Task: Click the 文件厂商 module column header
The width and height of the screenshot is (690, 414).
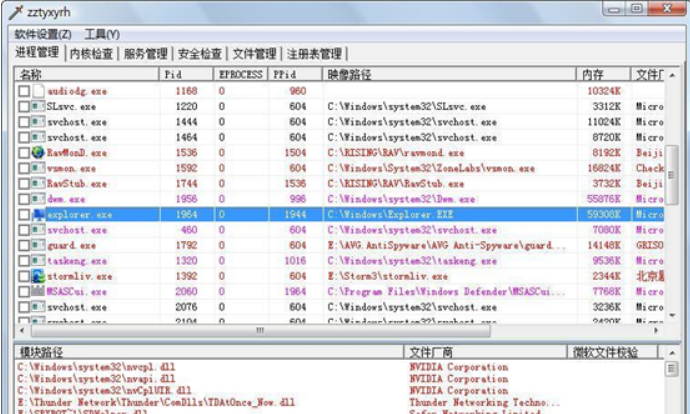Action: click(485, 352)
